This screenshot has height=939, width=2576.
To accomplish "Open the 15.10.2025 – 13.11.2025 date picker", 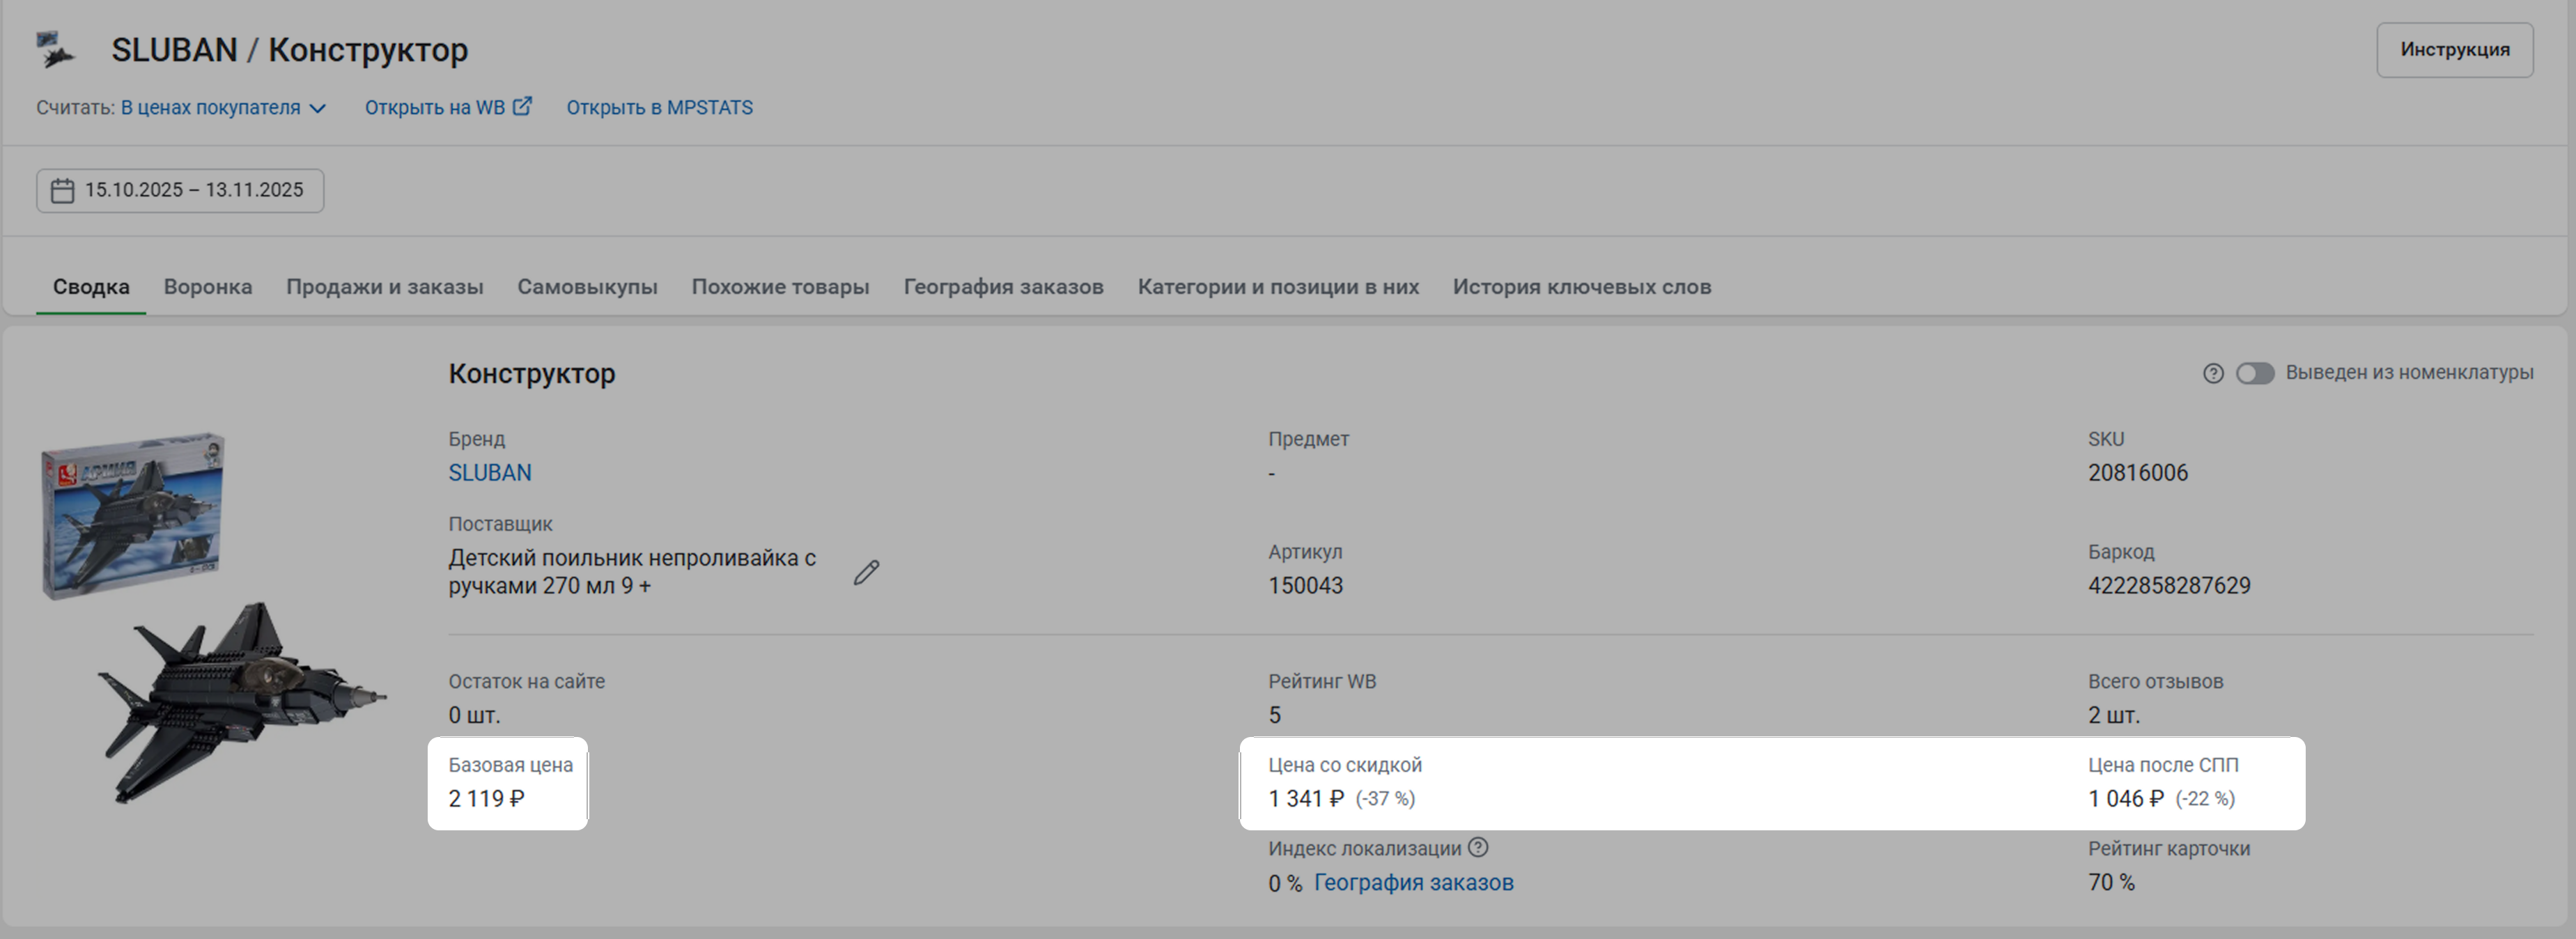I will click(x=194, y=191).
